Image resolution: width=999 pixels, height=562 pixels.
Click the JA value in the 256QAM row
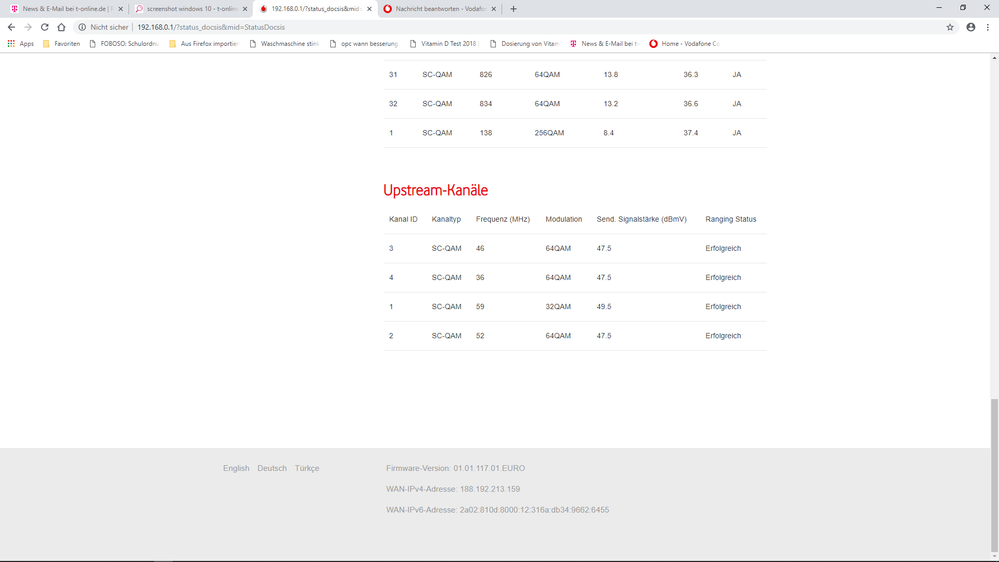tap(737, 133)
